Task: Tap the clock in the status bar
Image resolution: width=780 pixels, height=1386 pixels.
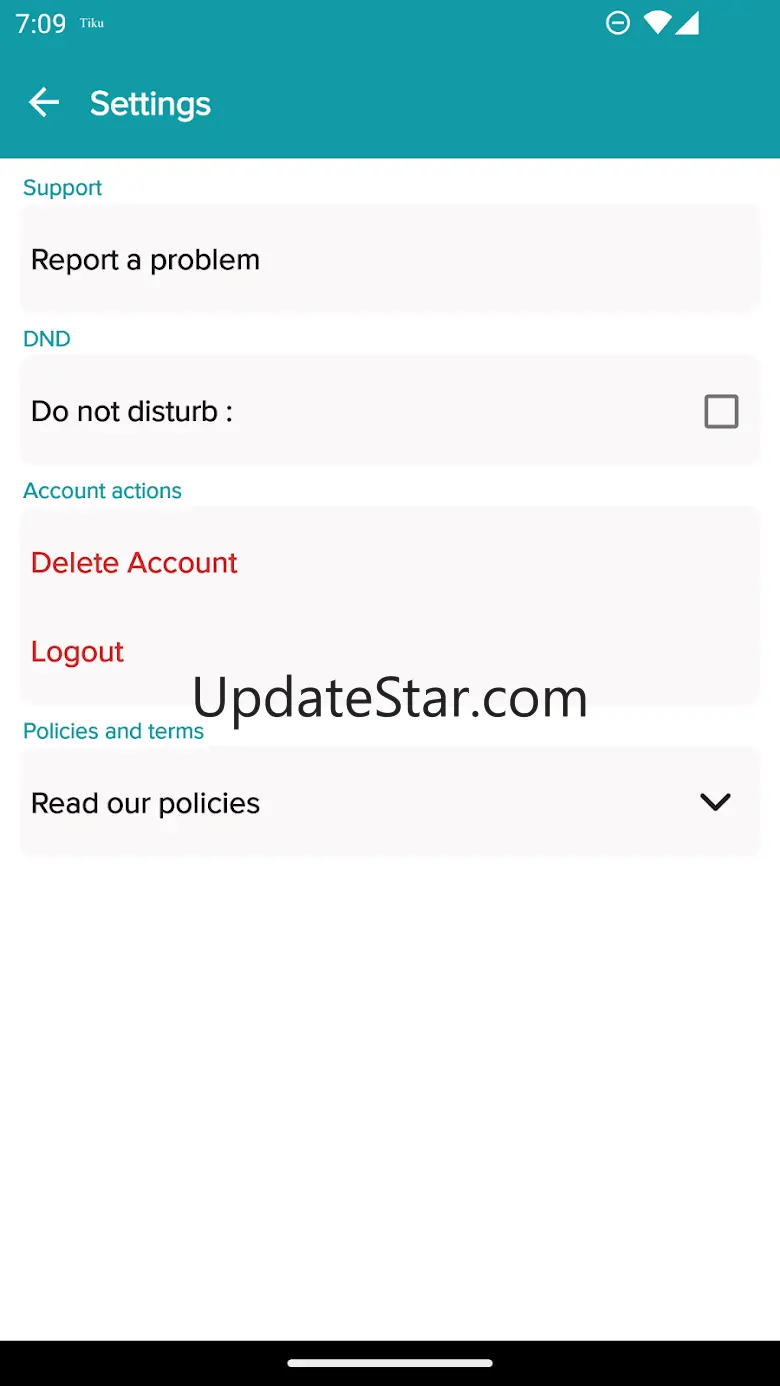Action: [x=40, y=23]
